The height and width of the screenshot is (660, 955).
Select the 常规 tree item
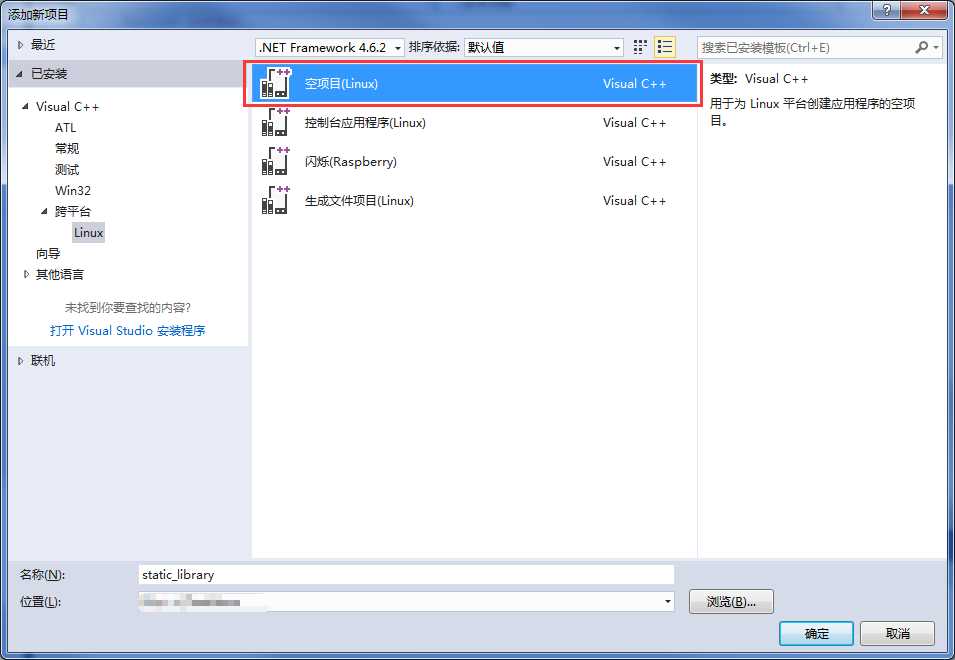tap(67, 149)
